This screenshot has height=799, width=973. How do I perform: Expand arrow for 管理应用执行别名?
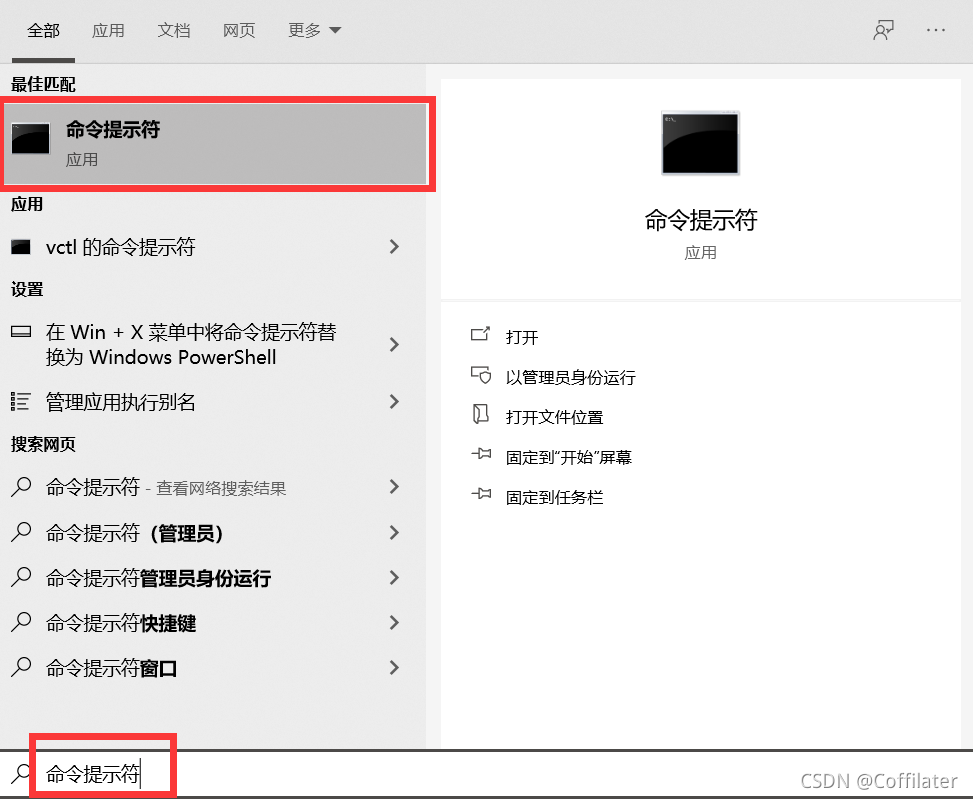click(394, 402)
